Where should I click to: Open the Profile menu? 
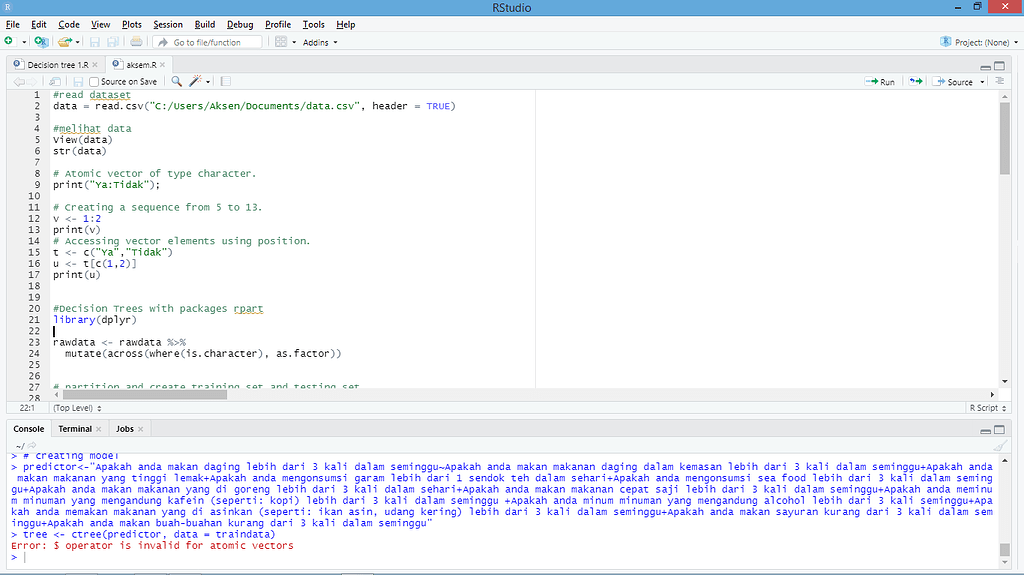[x=278, y=24]
